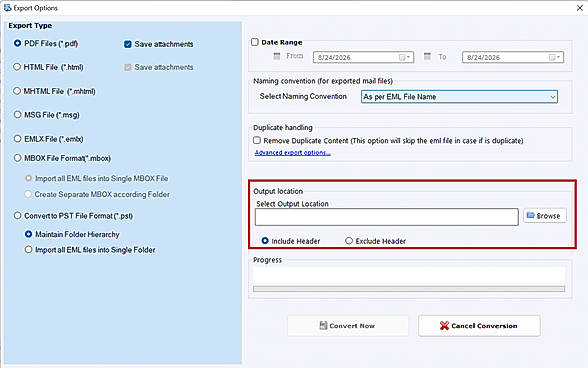Select PDF Files (*.pdf) export type
Viewport: 588px width, 368px height.
[x=17, y=43]
